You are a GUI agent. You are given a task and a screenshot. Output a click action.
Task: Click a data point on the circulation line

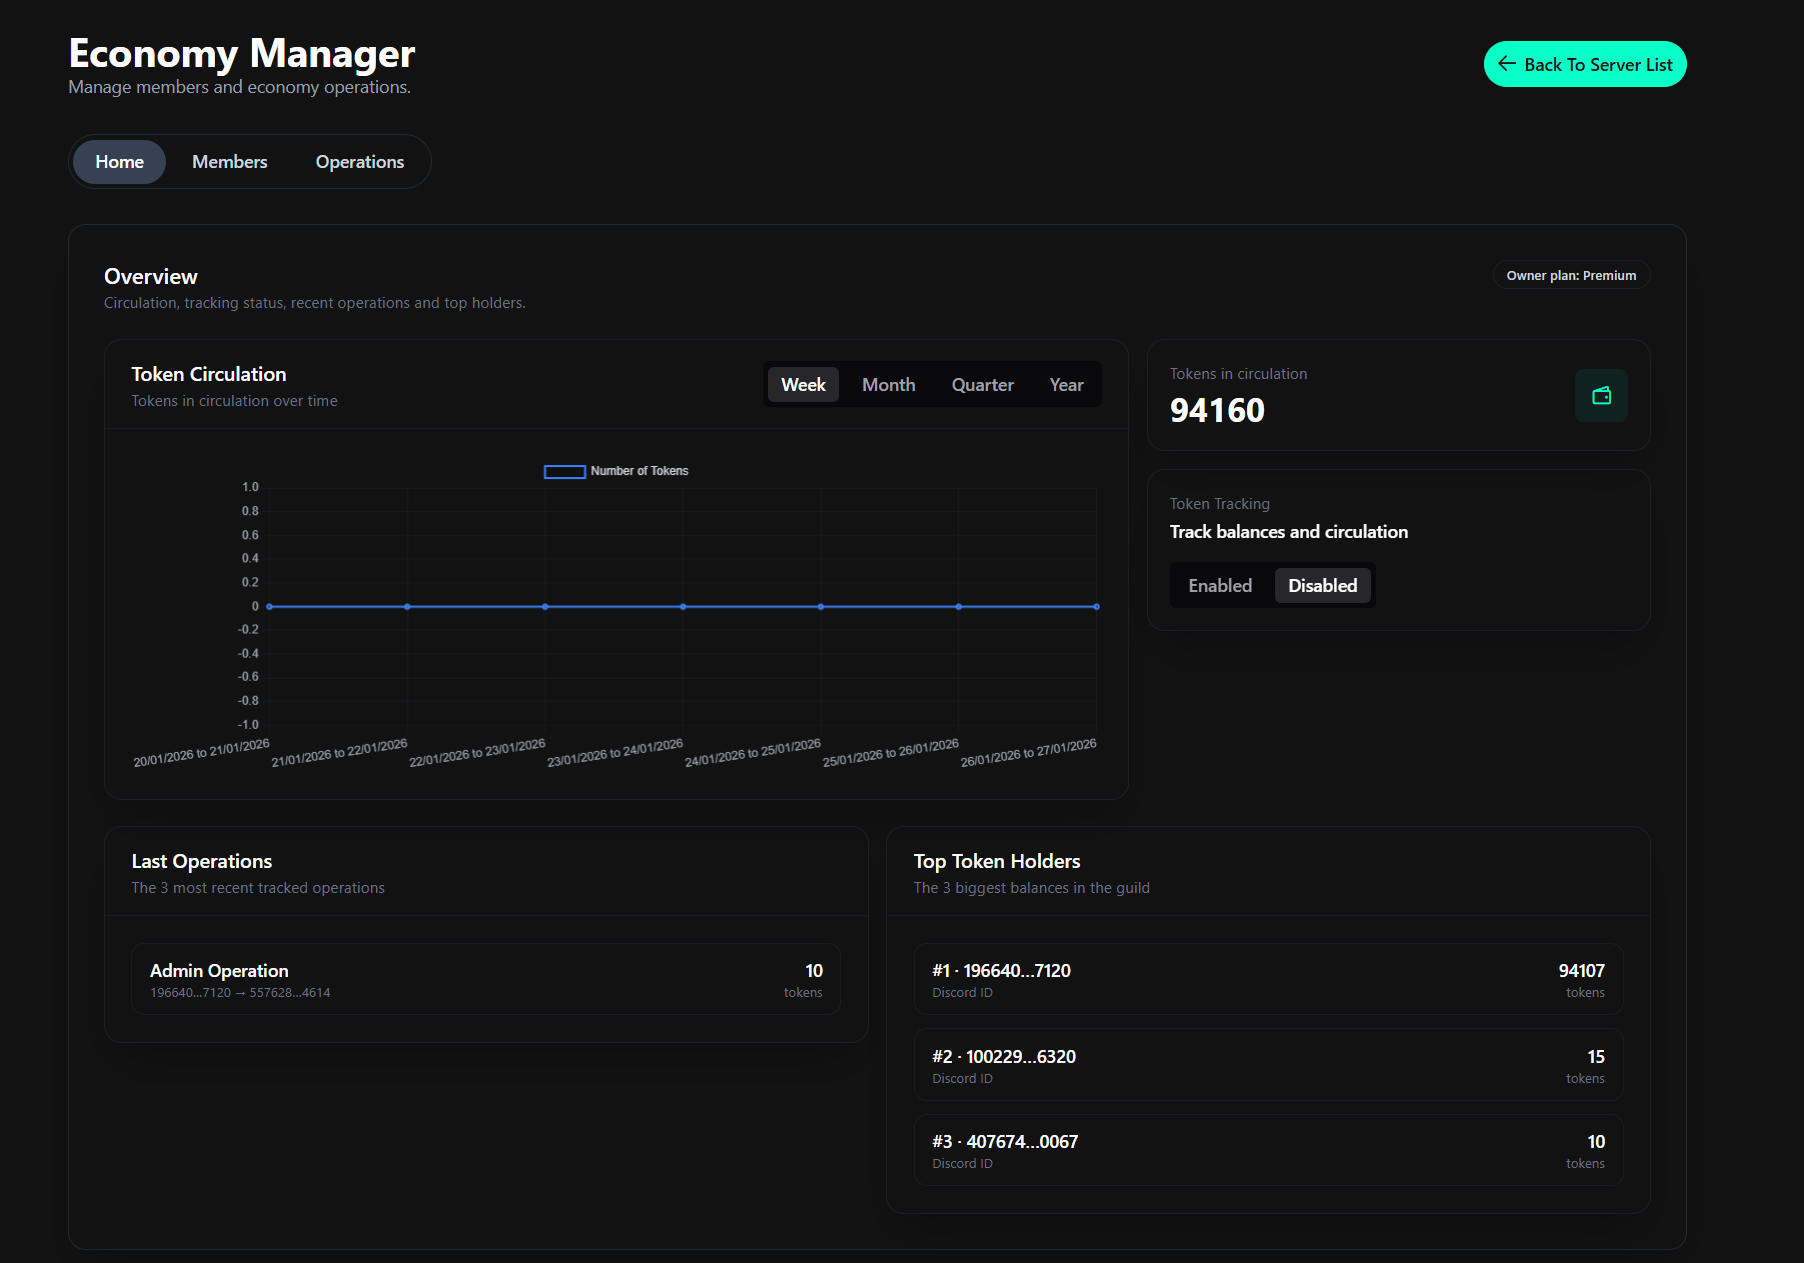coord(682,606)
